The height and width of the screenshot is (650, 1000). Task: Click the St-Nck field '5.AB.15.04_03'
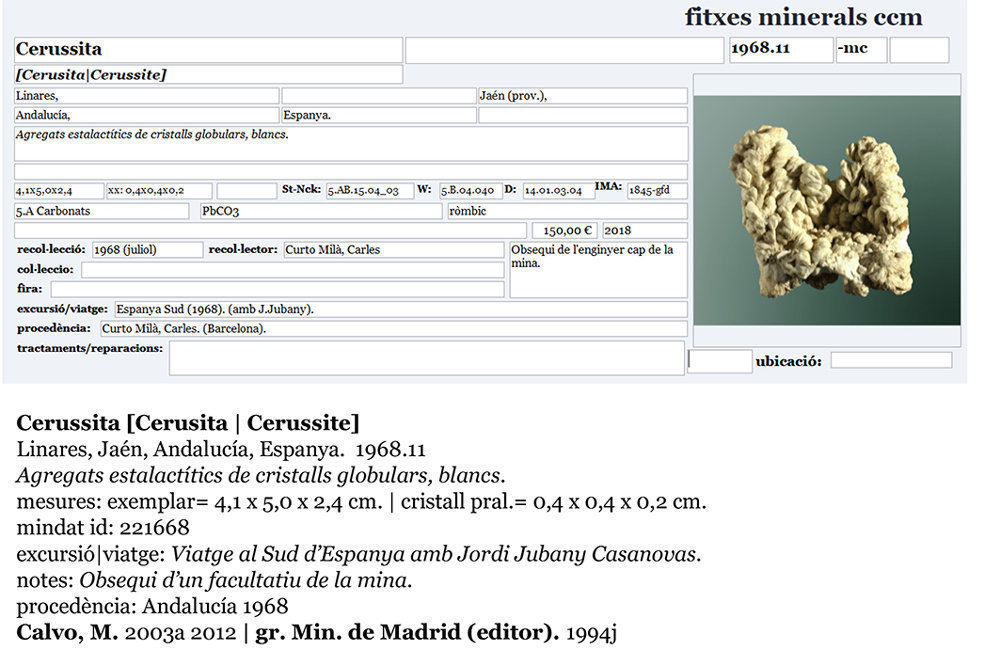point(369,191)
